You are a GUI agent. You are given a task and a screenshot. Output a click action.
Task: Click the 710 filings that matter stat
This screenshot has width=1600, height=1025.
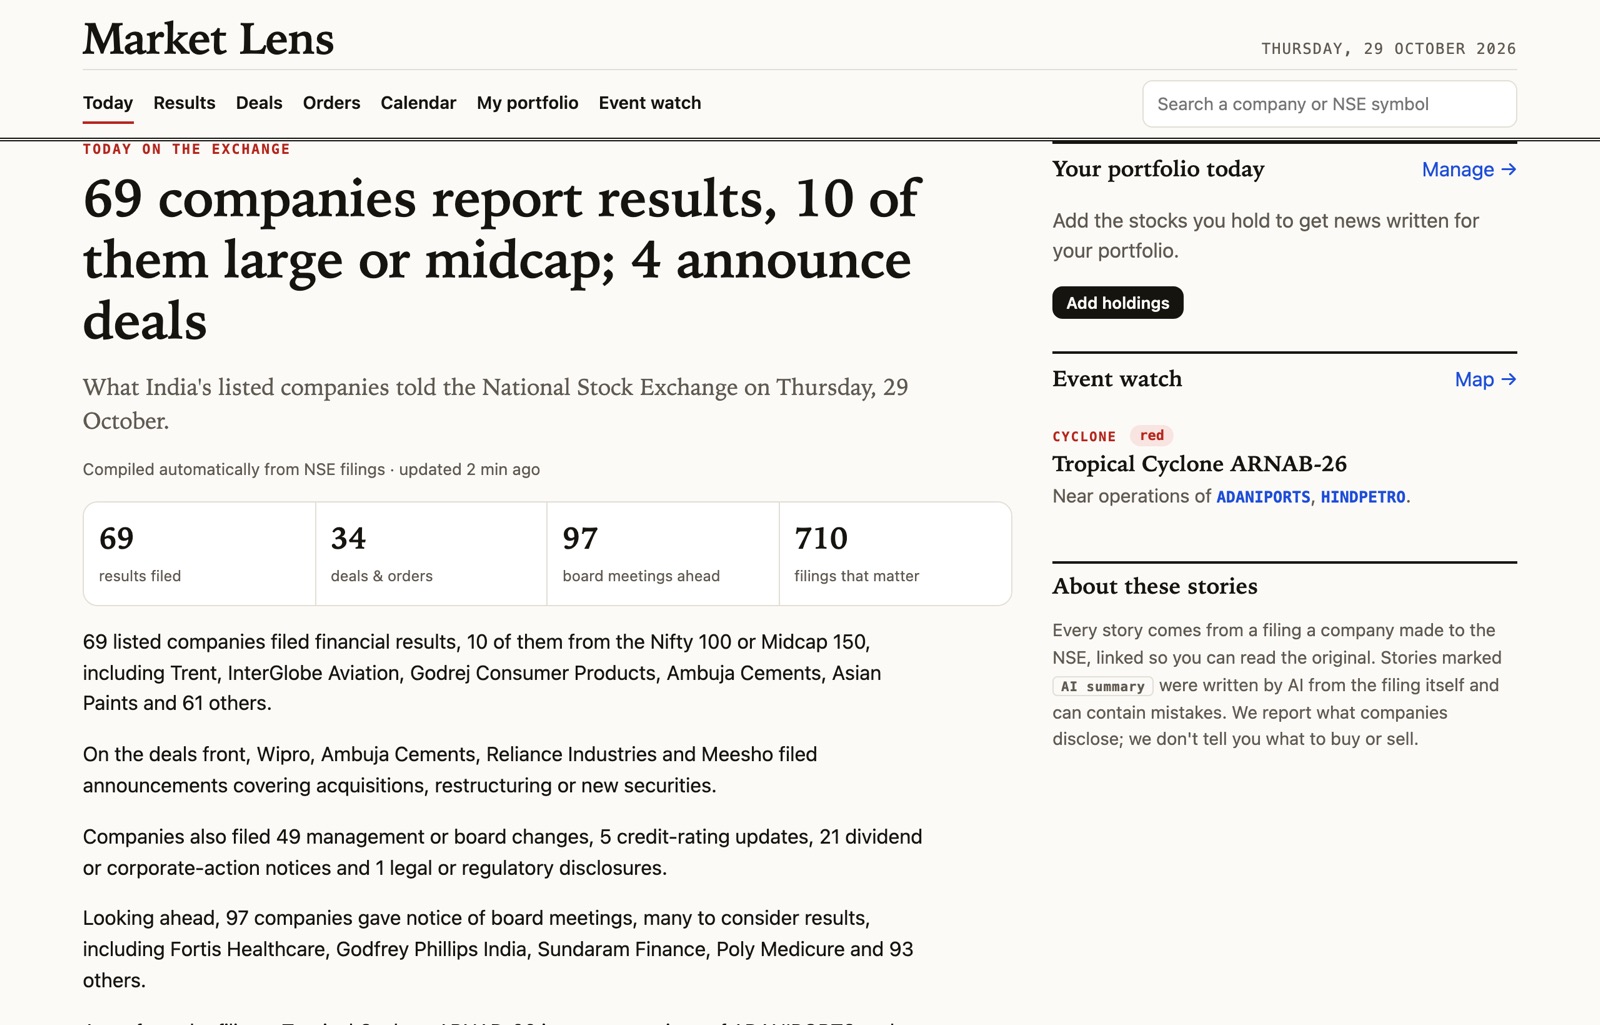(x=895, y=554)
